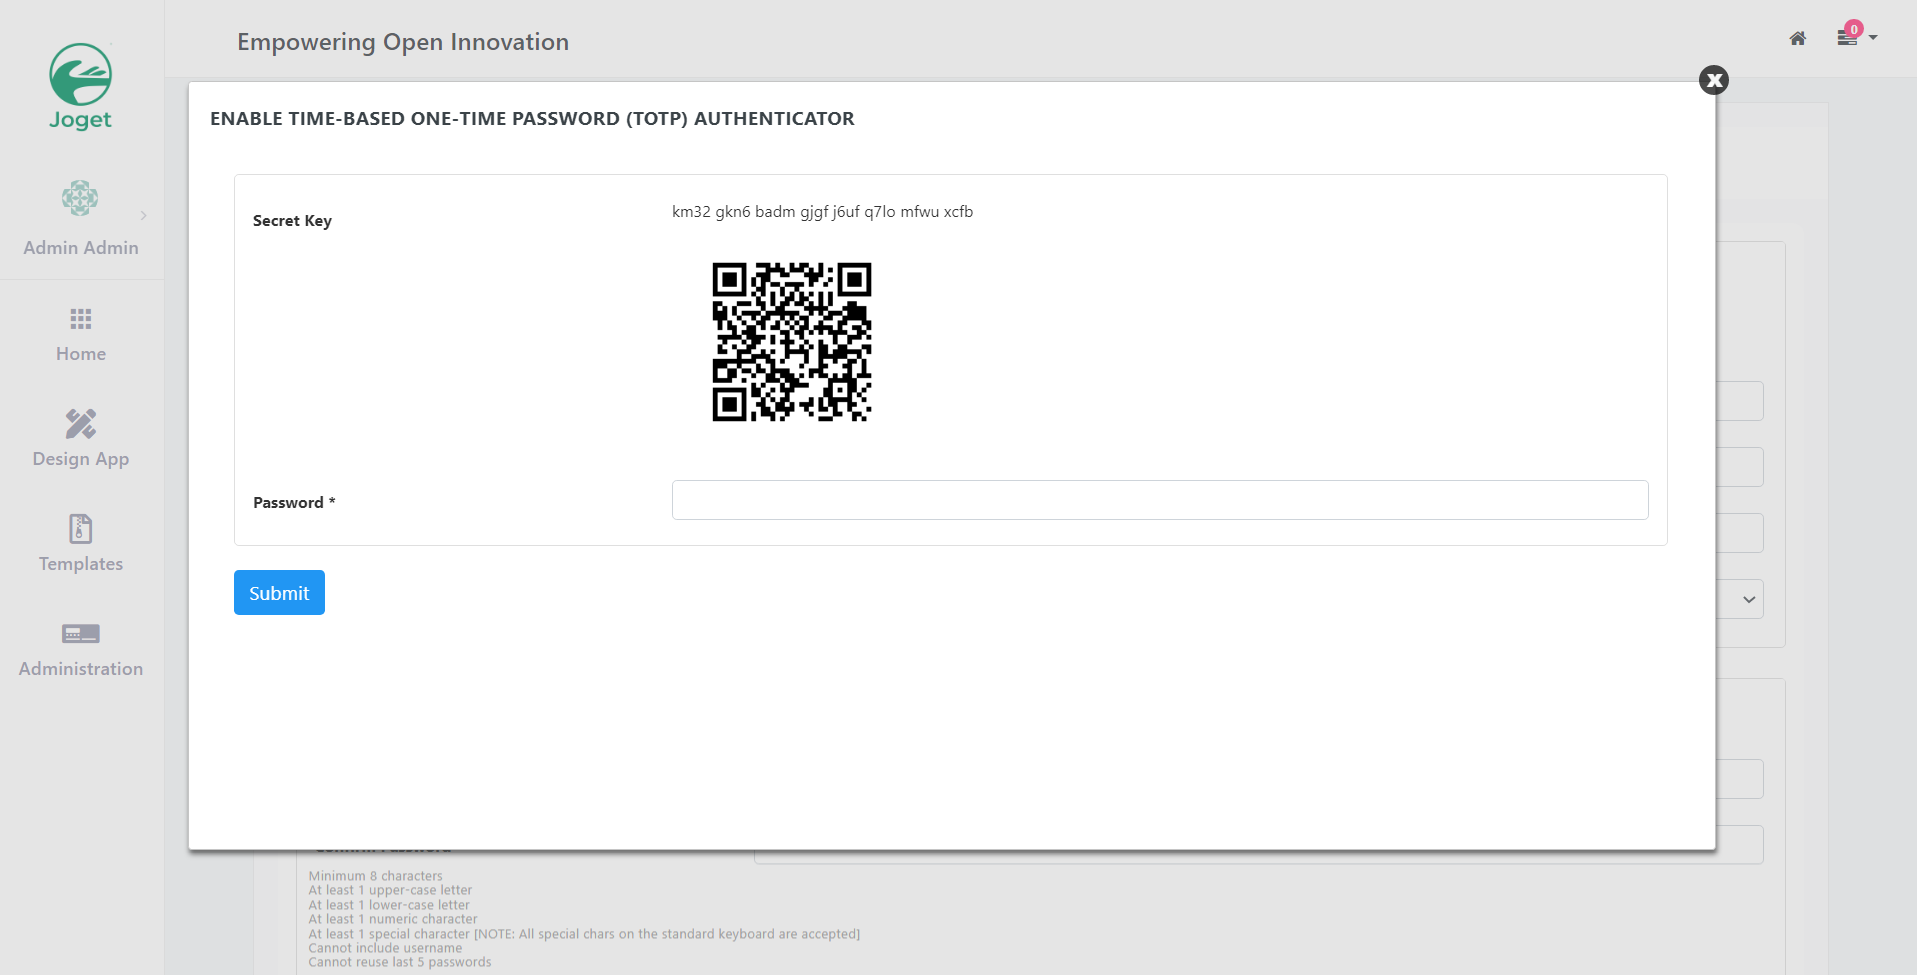
Task: Open the Admin Admin profile avatar
Action: [80, 198]
